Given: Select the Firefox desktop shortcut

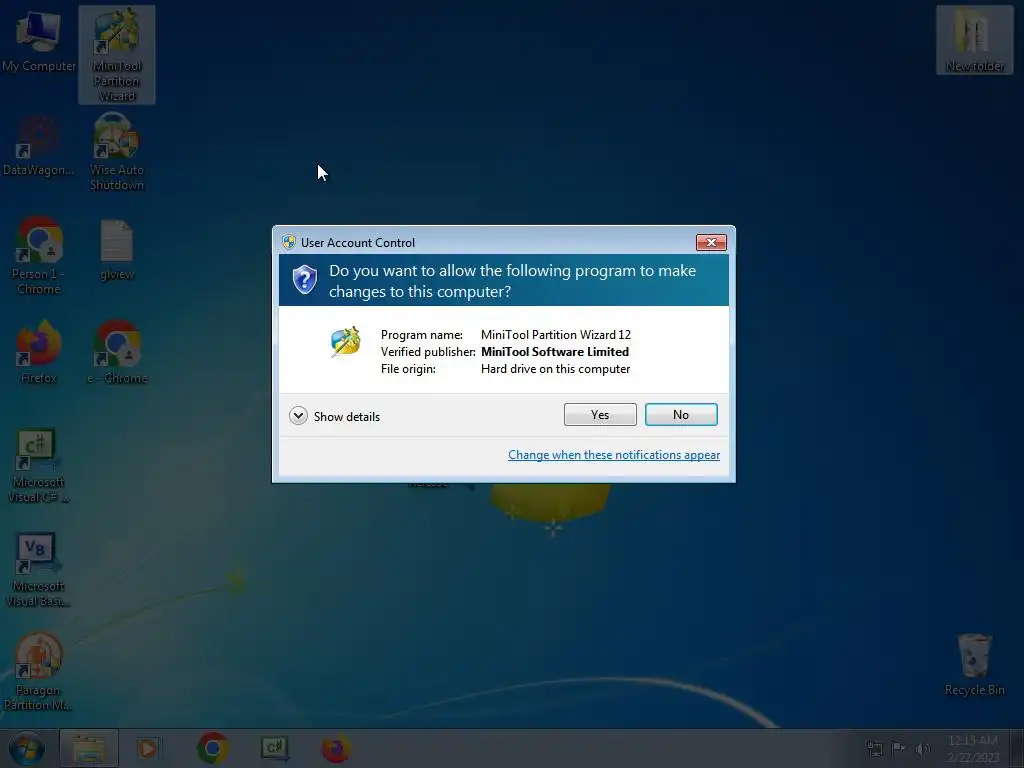Looking at the screenshot, I should coord(39,353).
